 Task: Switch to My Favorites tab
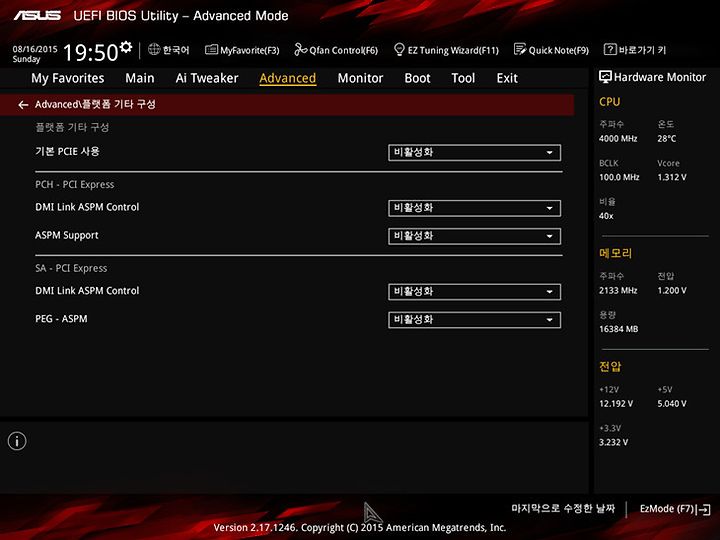tap(68, 79)
